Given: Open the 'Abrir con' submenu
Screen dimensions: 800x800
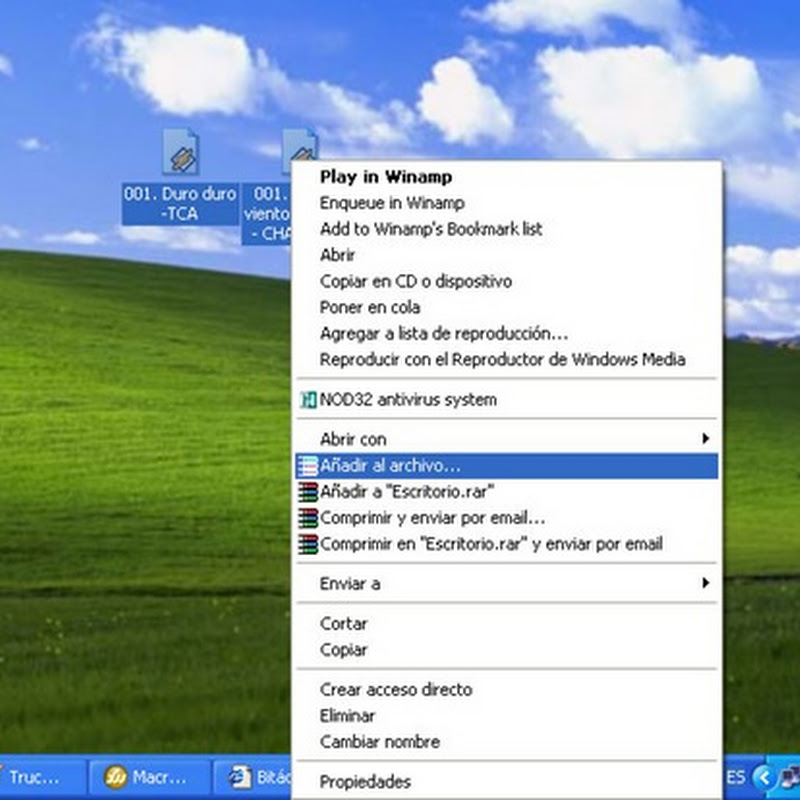Looking at the screenshot, I should pyautogui.click(x=507, y=439).
